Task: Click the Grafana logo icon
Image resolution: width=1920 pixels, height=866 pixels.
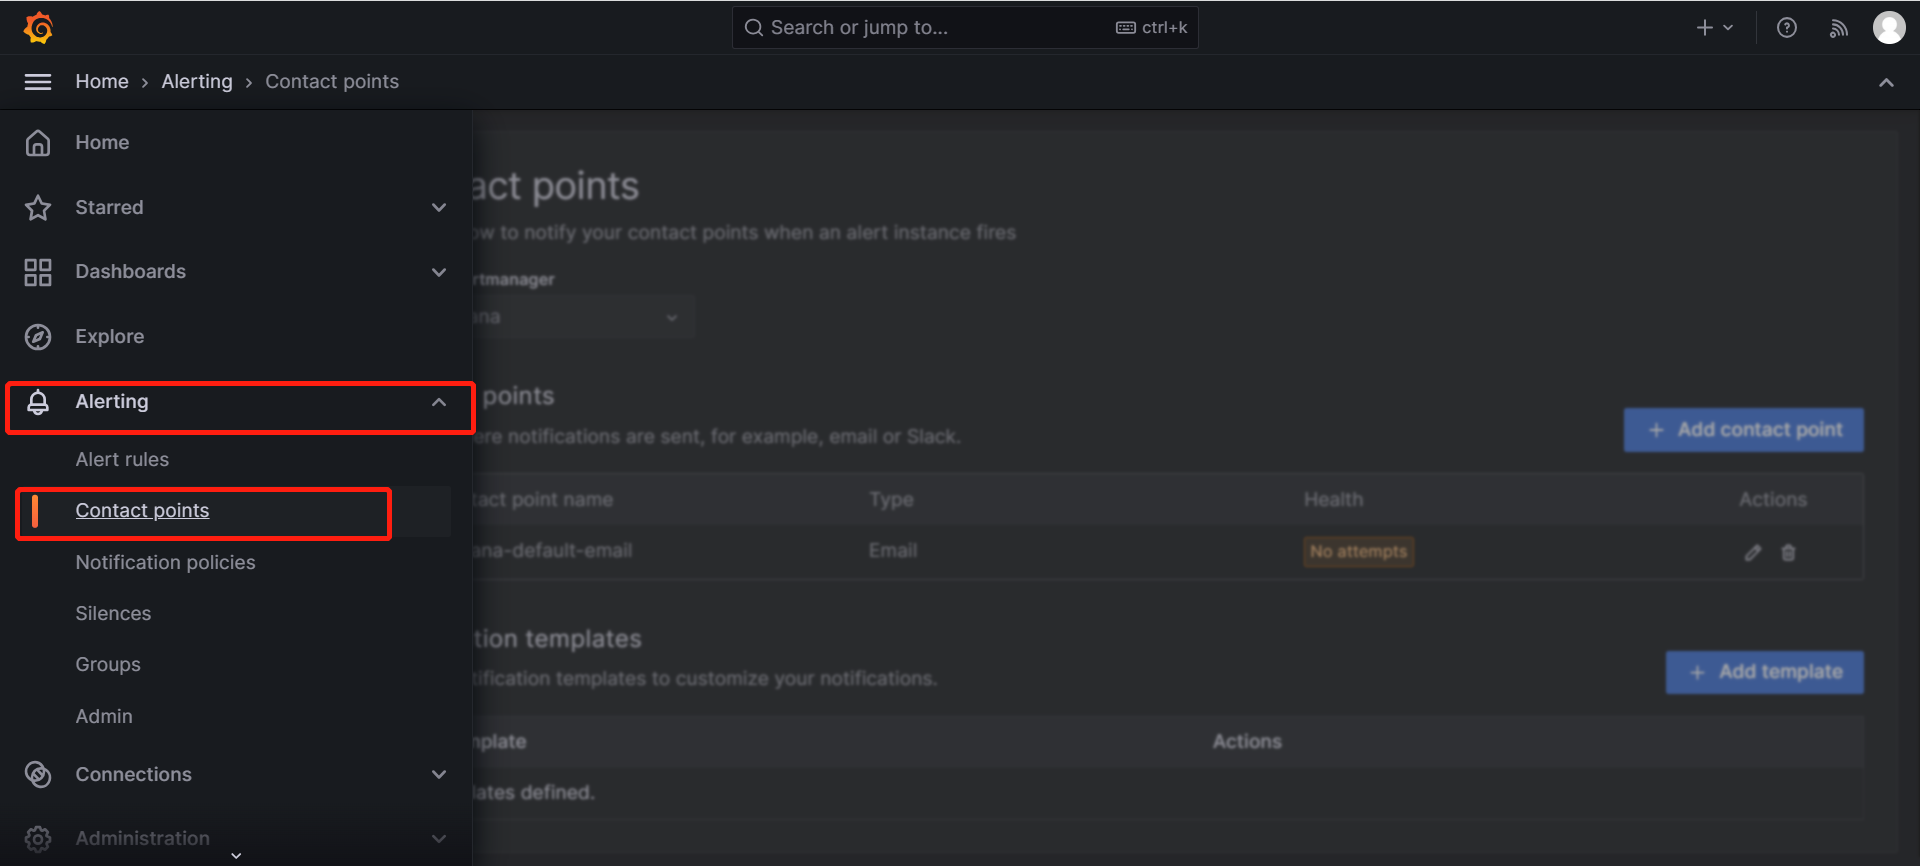Action: point(38,28)
